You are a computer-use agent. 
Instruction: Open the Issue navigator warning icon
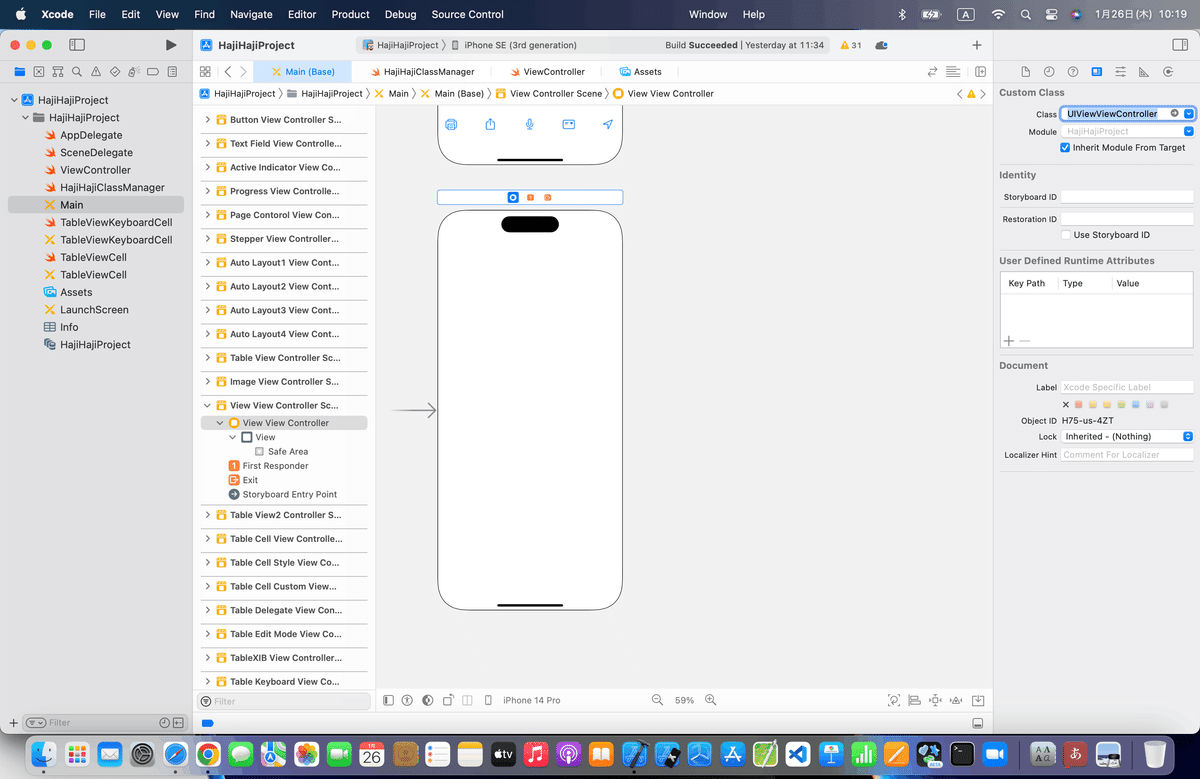pos(96,72)
